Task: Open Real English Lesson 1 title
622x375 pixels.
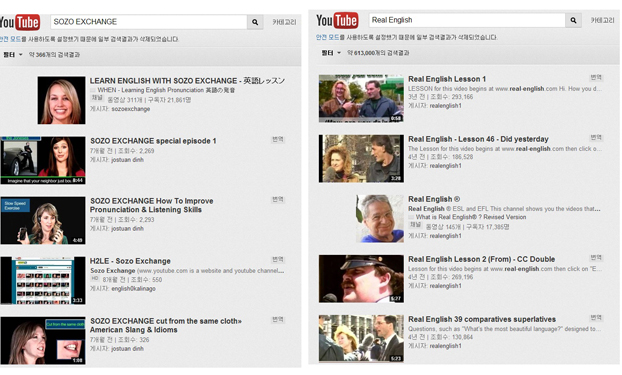Action: click(447, 79)
